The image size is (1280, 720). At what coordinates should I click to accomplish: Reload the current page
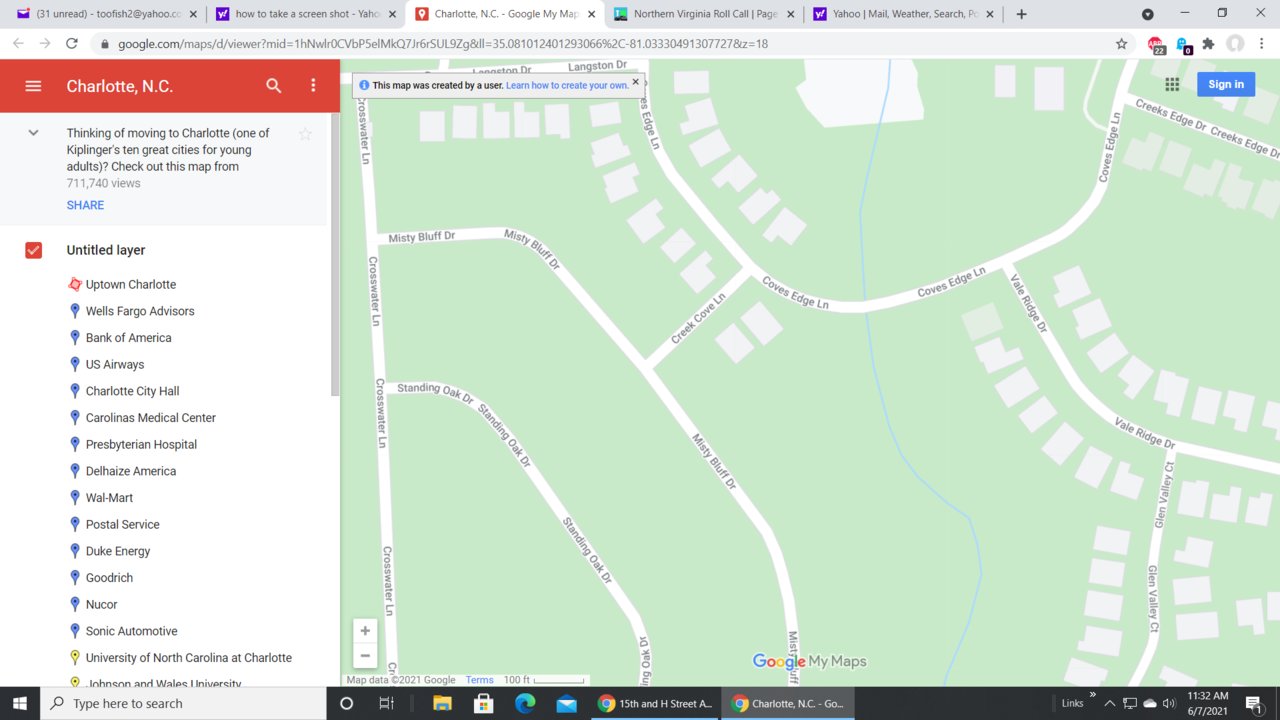[71, 44]
